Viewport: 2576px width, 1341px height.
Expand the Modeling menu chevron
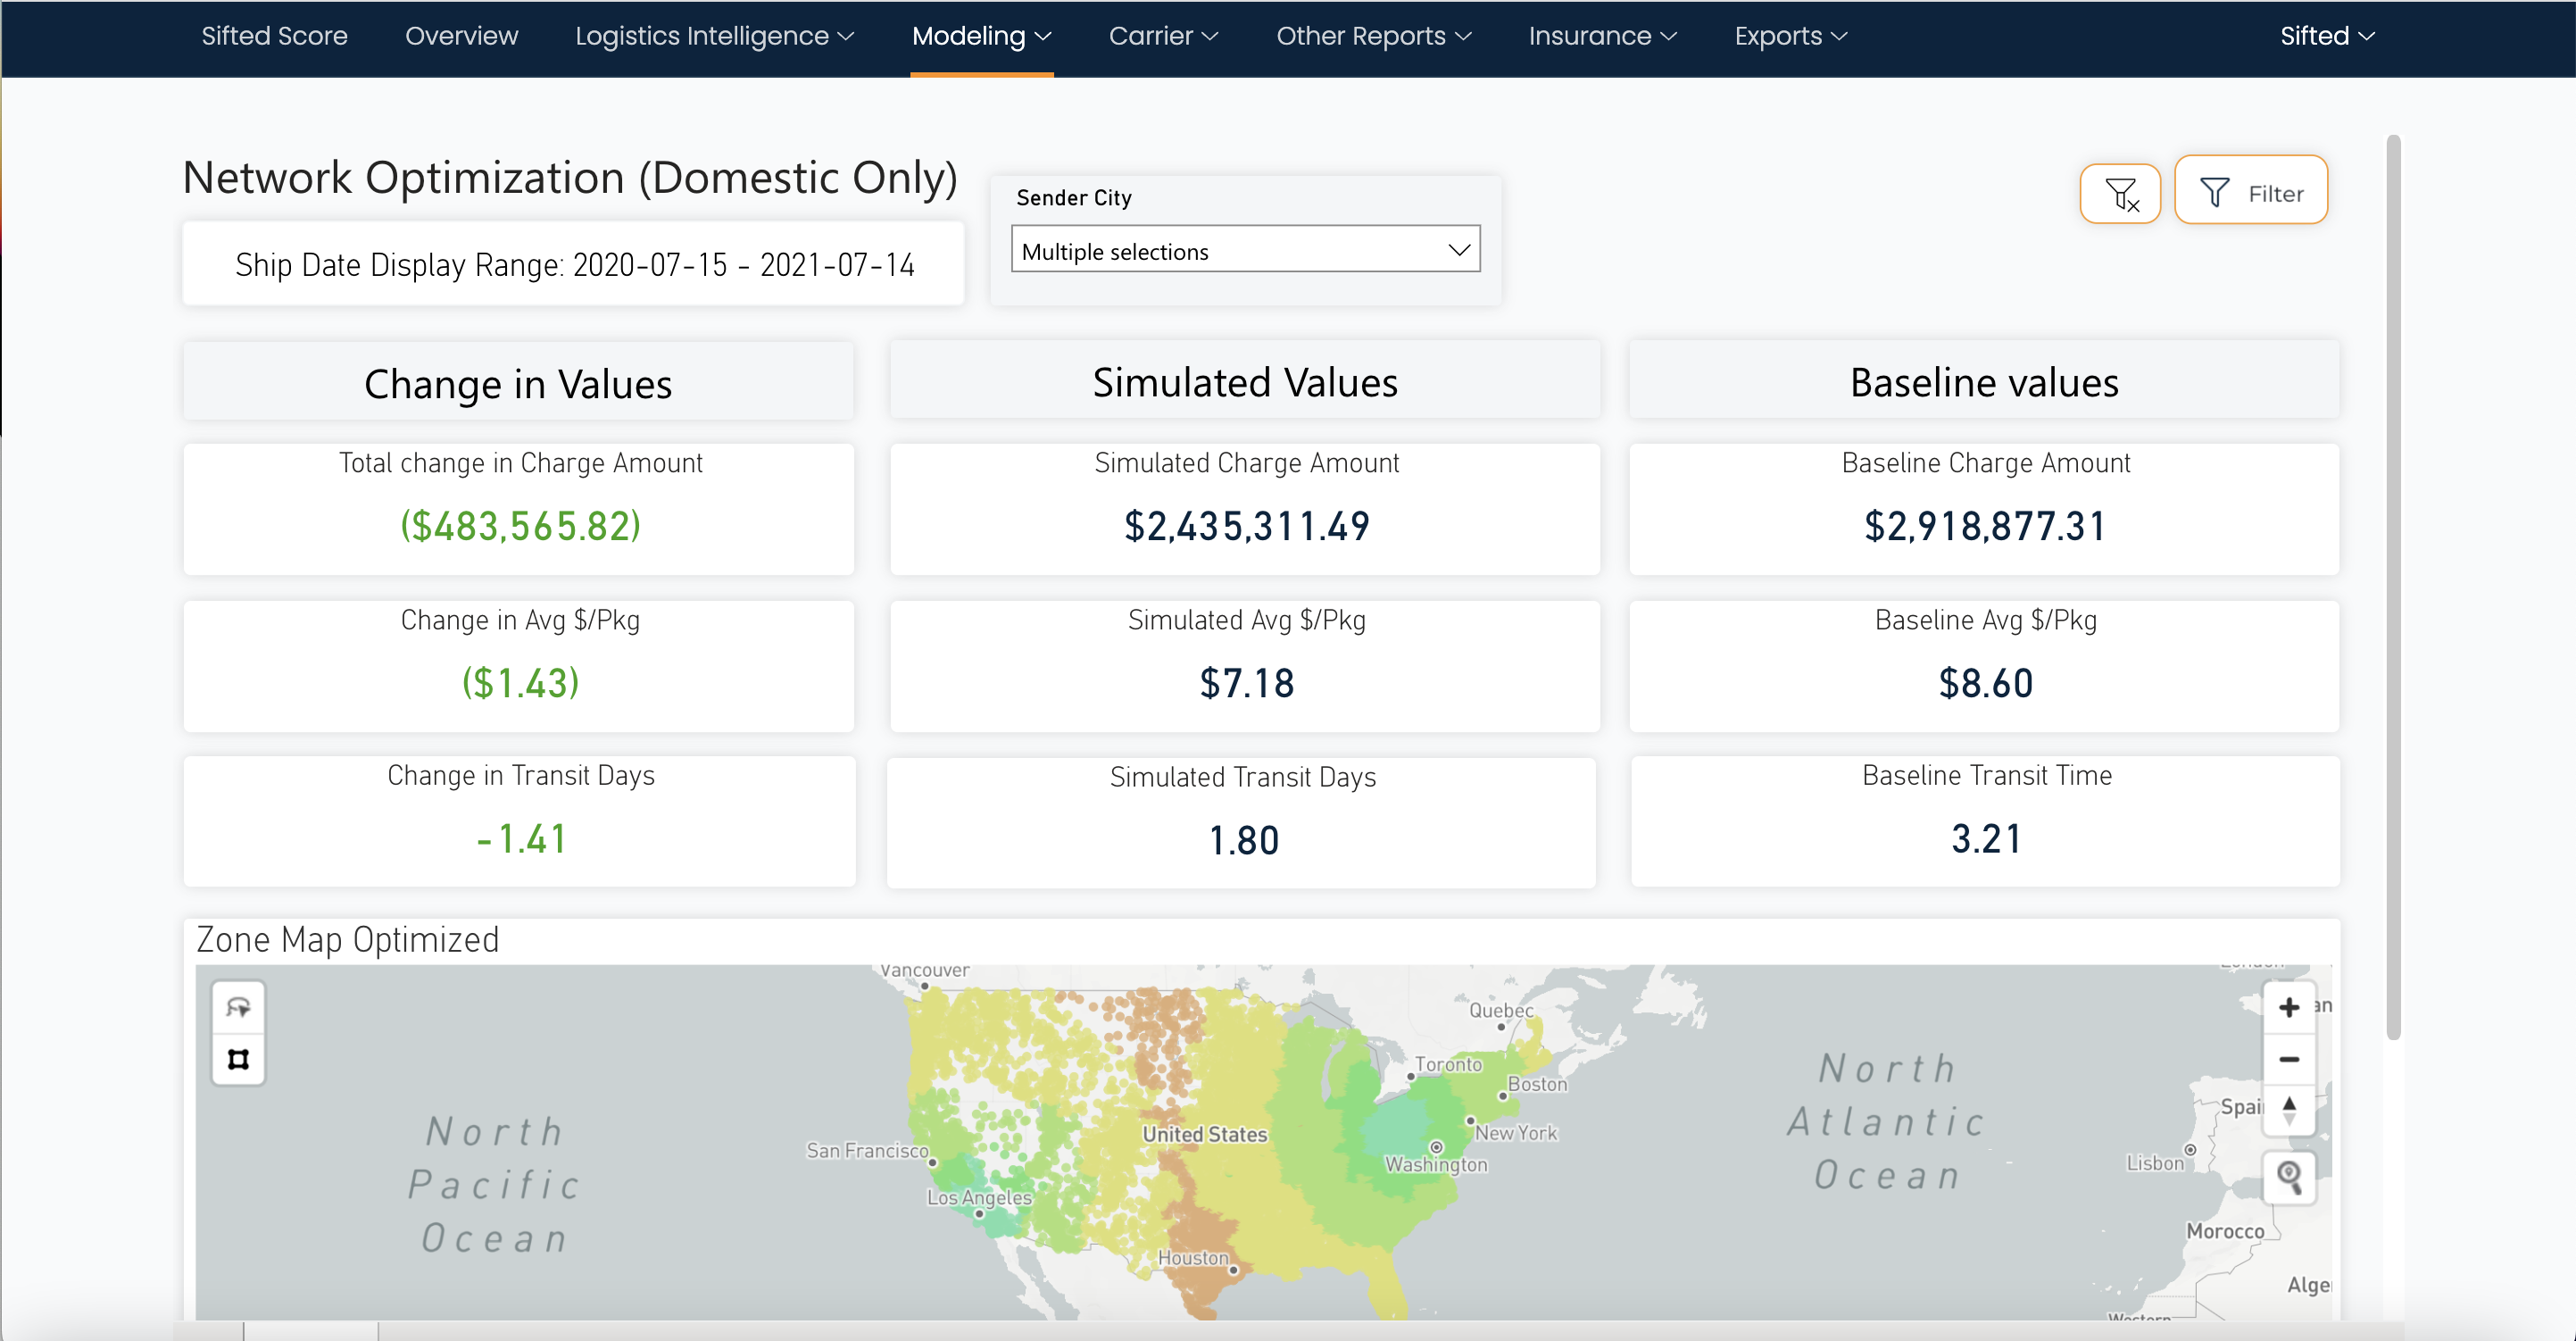(x=1044, y=37)
